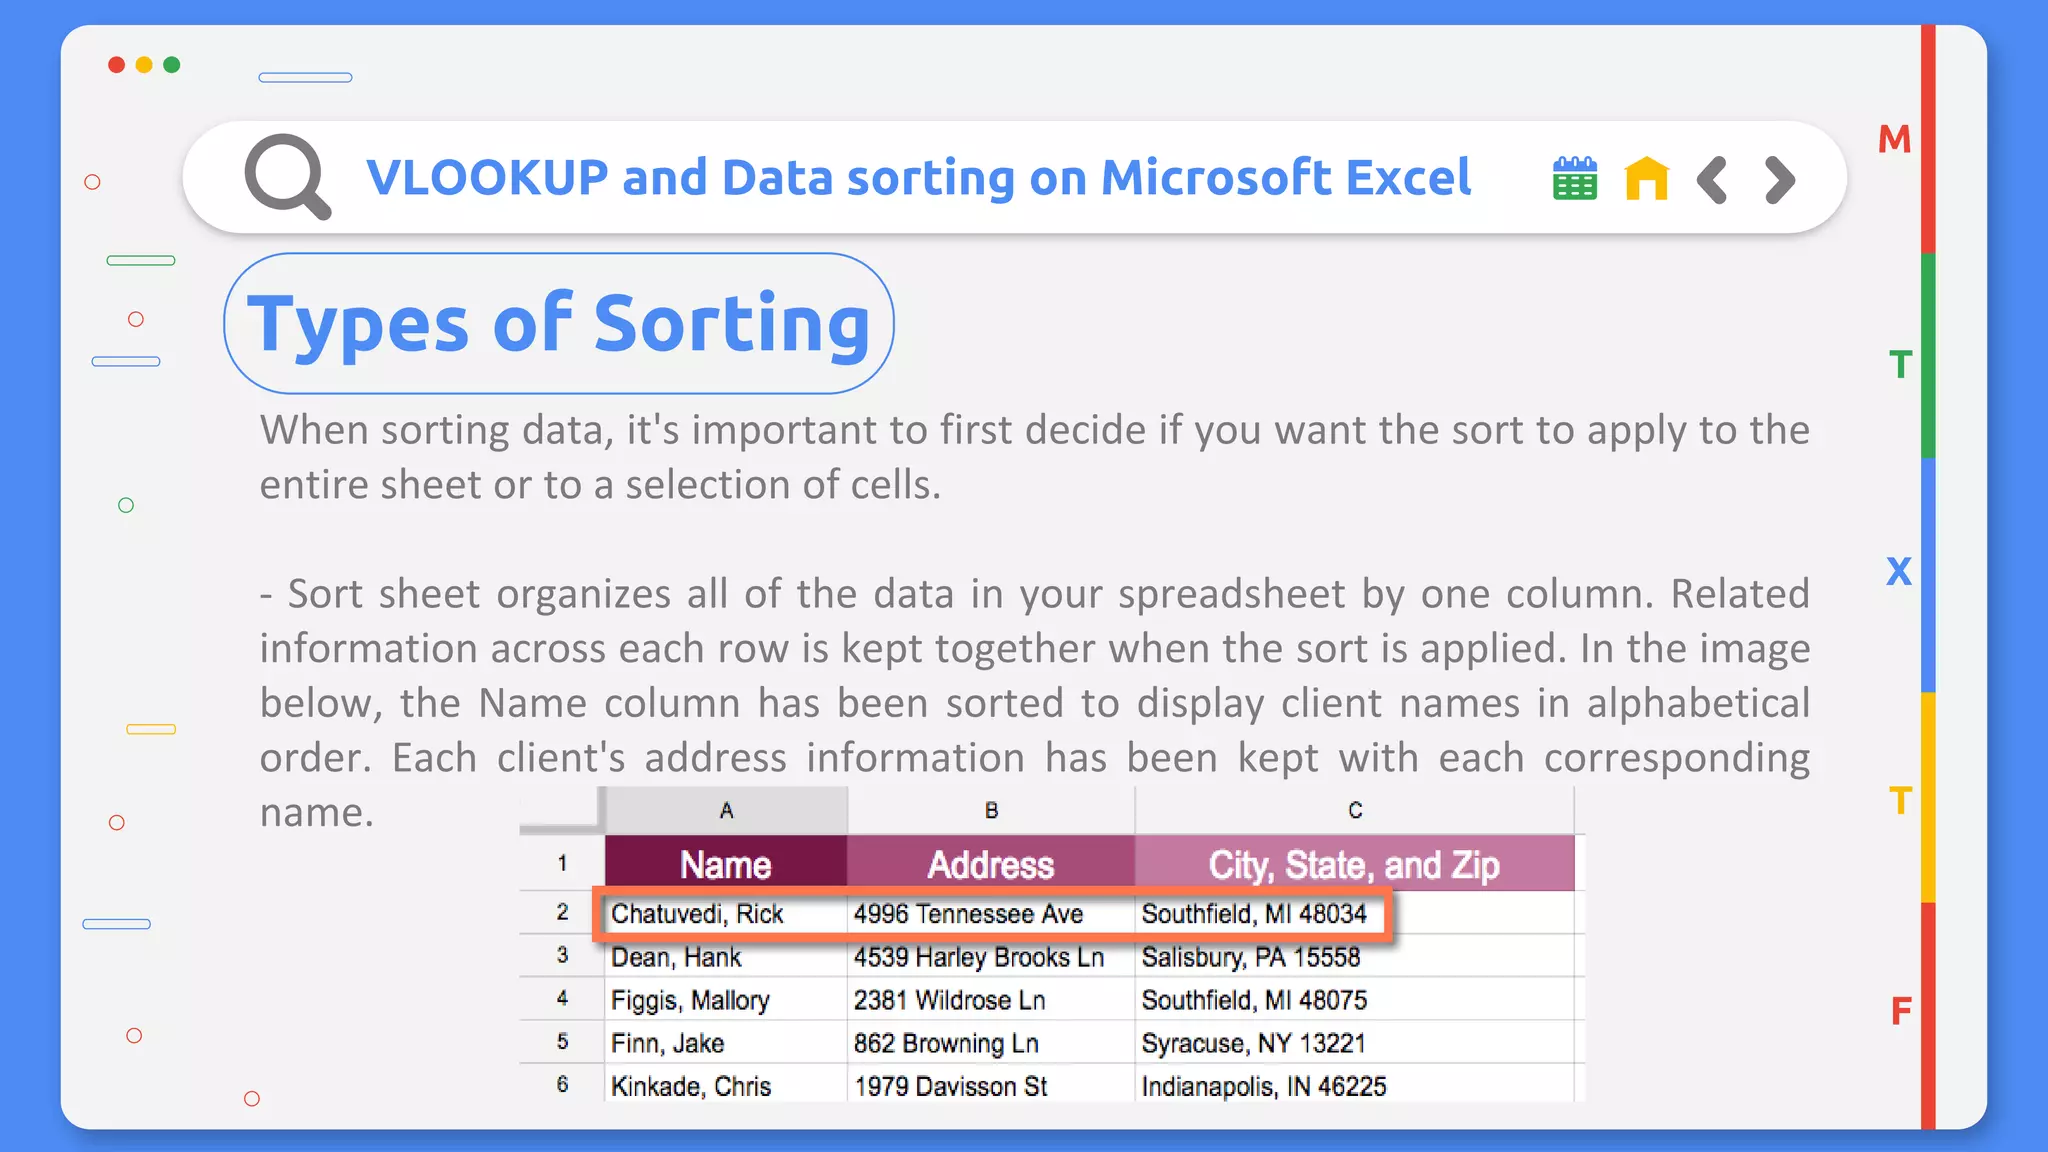
Task: Select the blue X side tab
Action: coord(1899,571)
